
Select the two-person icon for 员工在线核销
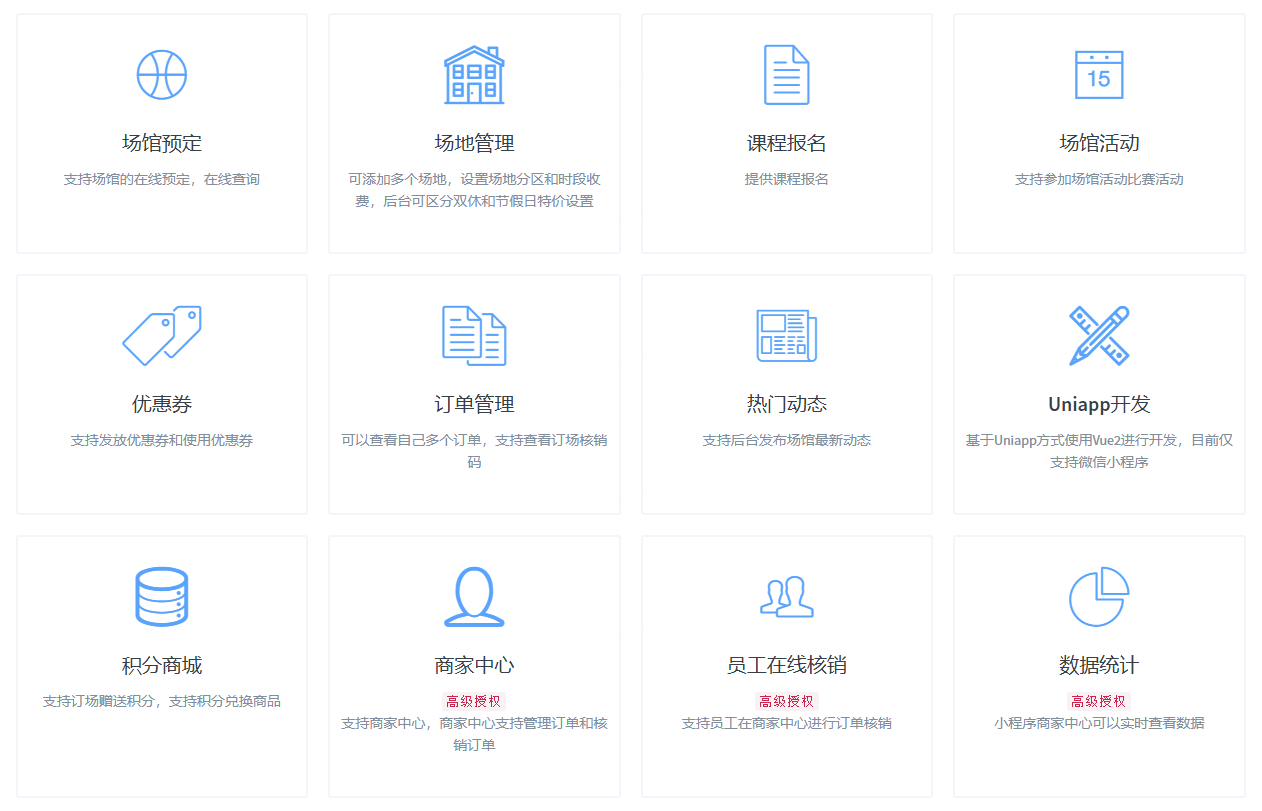(786, 597)
